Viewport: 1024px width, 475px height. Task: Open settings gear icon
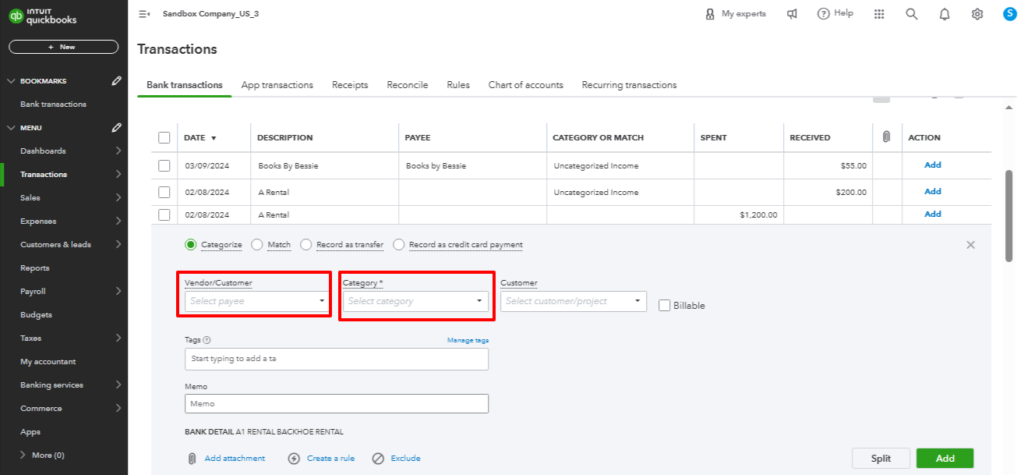pos(977,14)
